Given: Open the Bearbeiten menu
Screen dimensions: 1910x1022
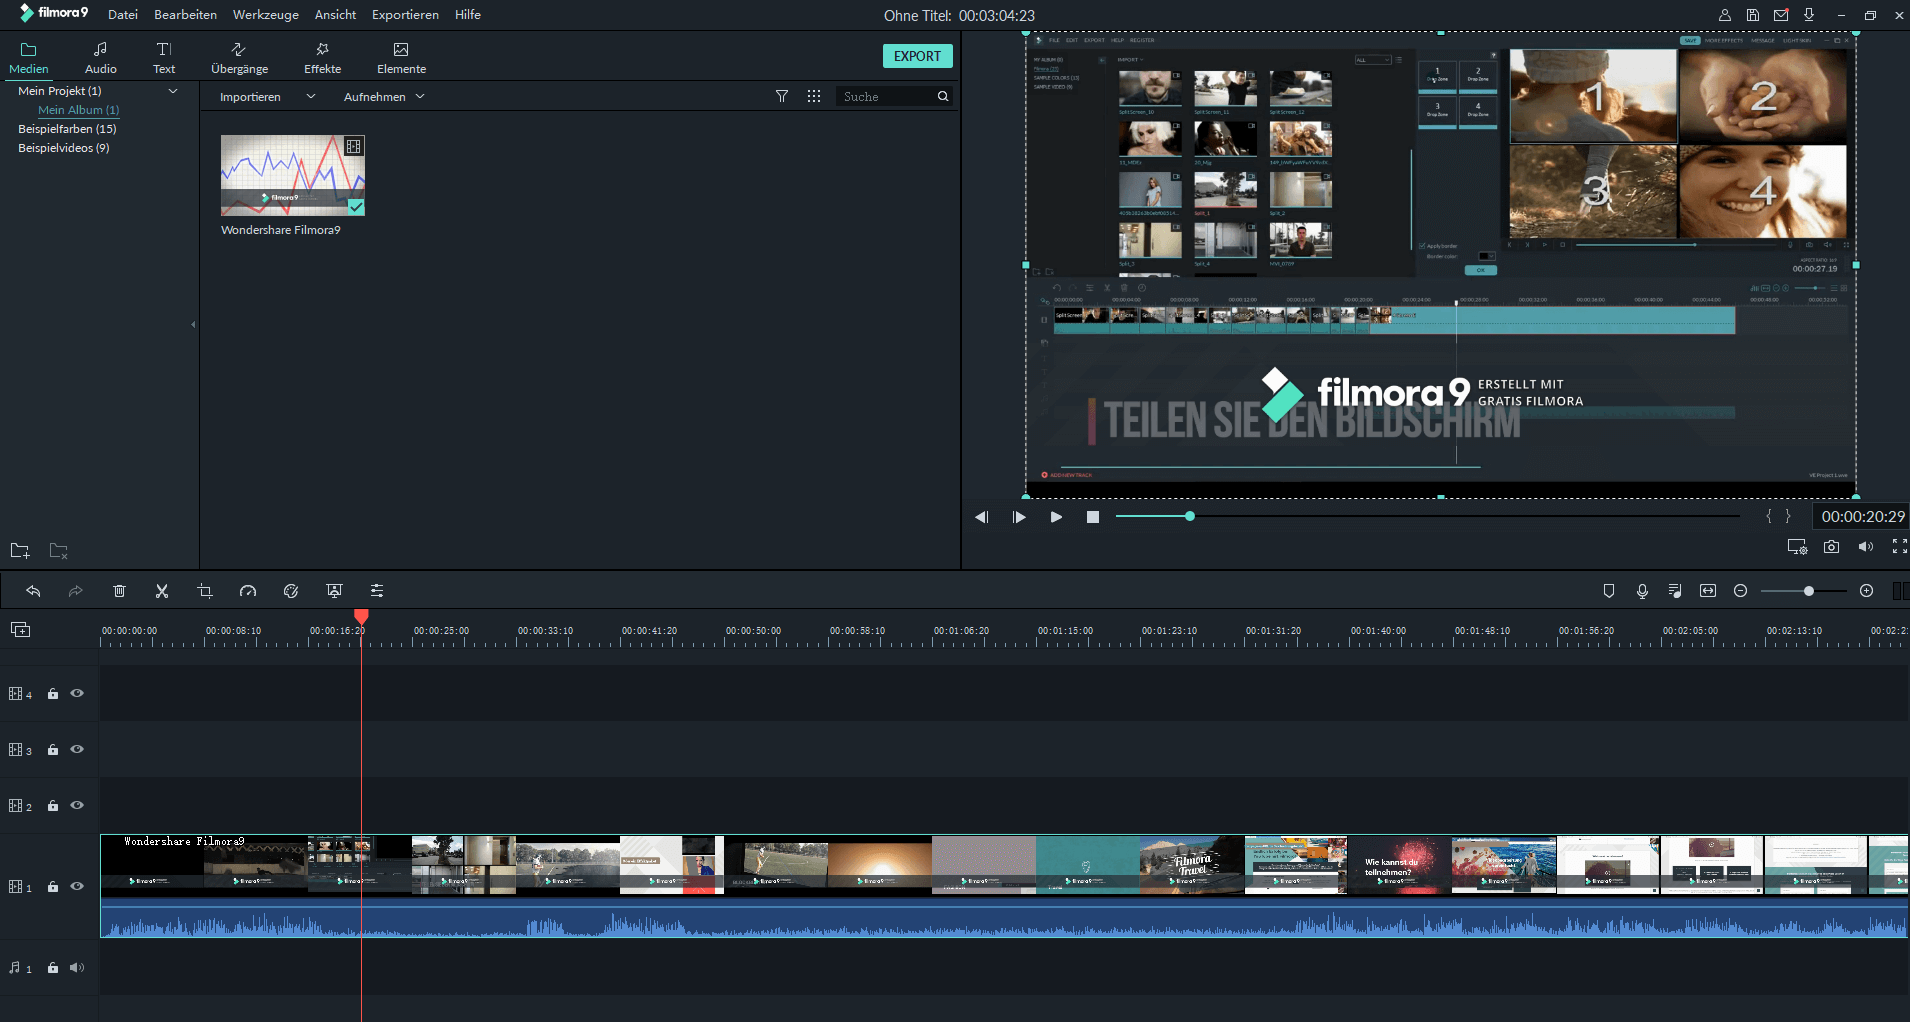Looking at the screenshot, I should 185,15.
